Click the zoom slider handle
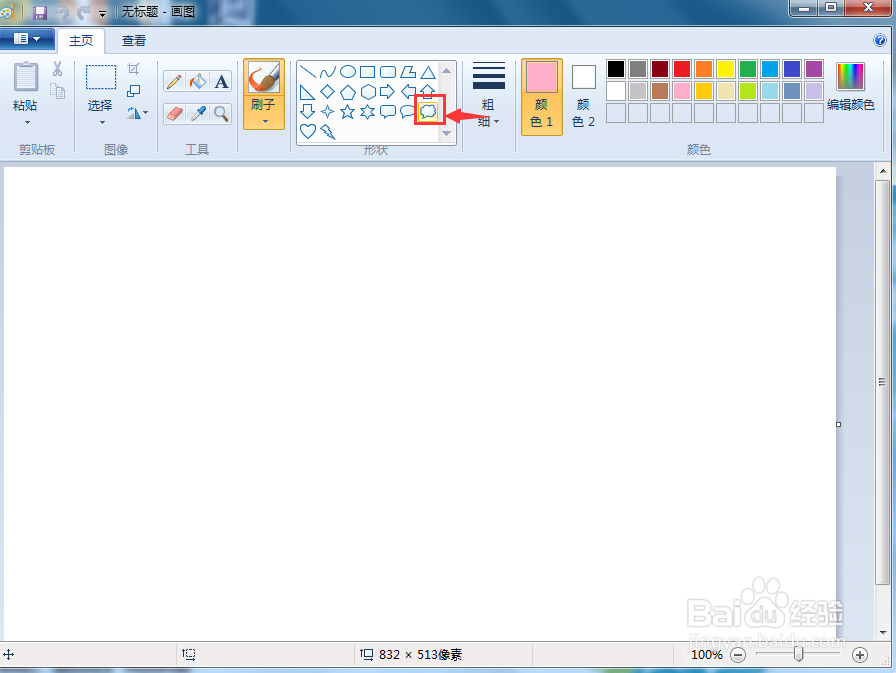Image resolution: width=896 pixels, height=673 pixels. point(798,654)
